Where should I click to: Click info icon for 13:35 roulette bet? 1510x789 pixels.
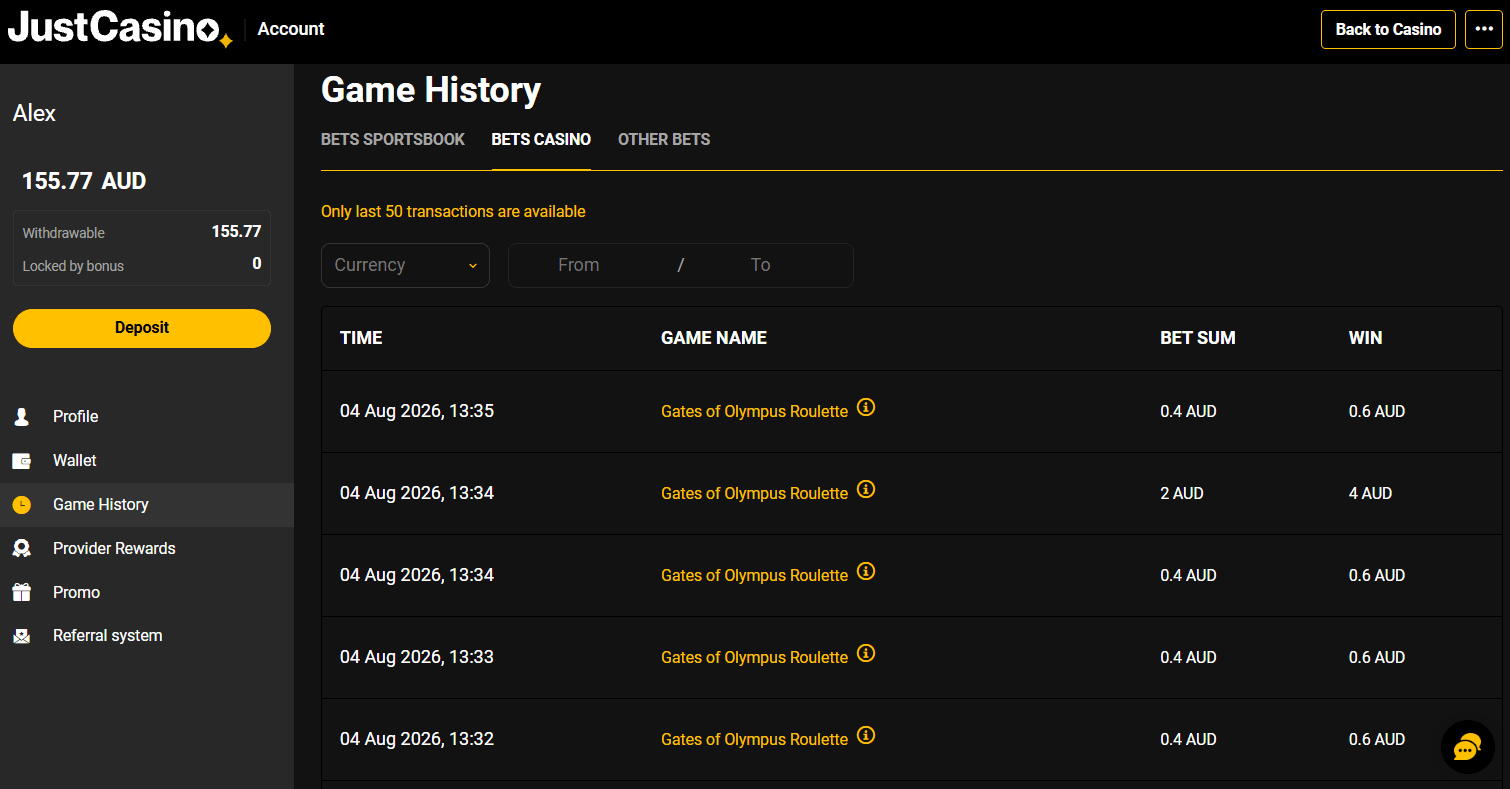pos(866,407)
